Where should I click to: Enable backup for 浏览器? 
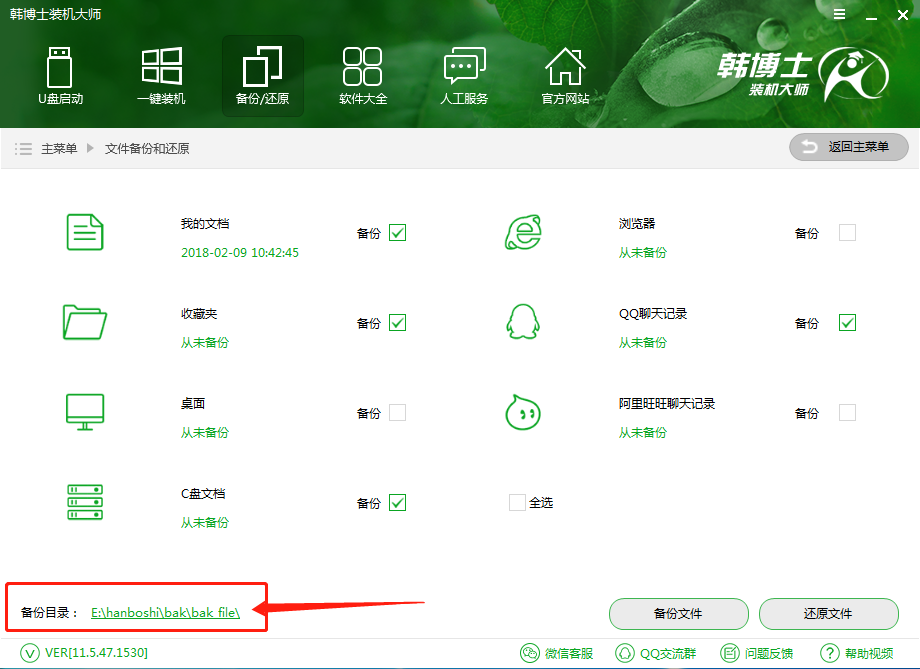coord(845,232)
